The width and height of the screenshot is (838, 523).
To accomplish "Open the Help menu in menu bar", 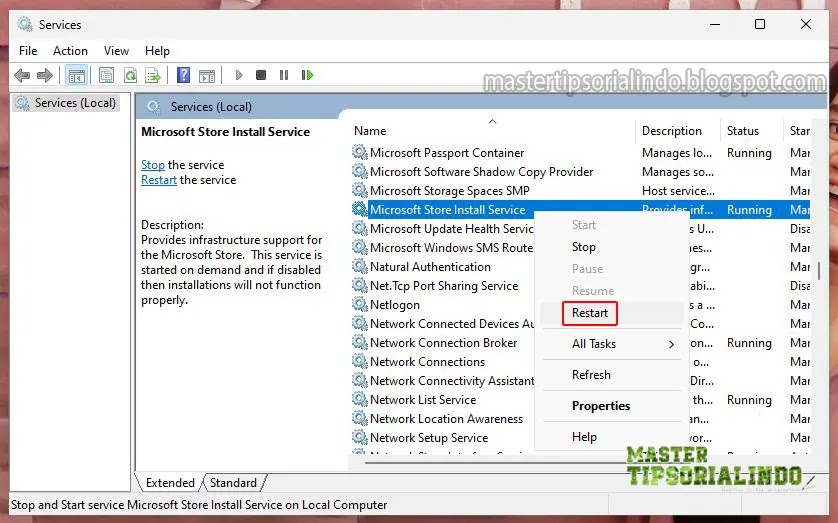I will (x=157, y=51).
